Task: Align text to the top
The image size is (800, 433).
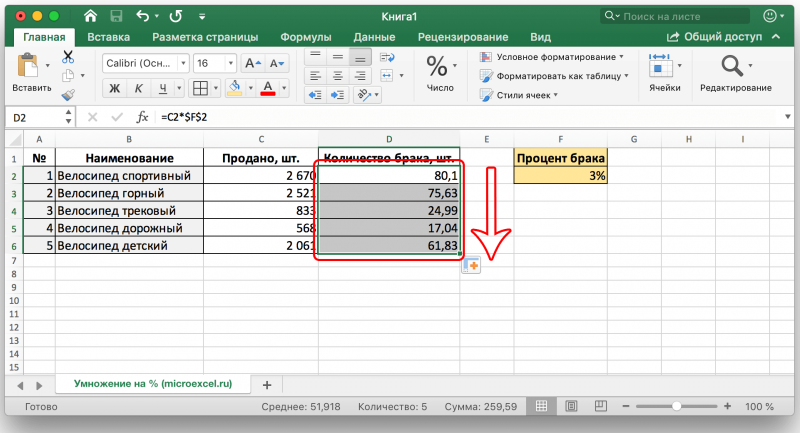Action: coord(315,56)
